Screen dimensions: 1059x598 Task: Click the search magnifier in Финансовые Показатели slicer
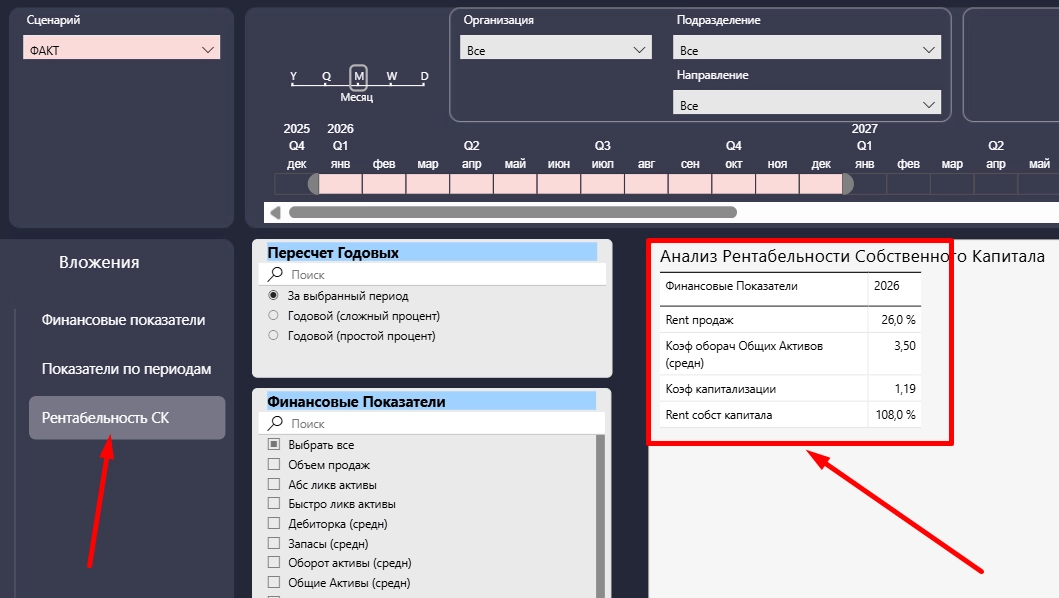click(275, 423)
